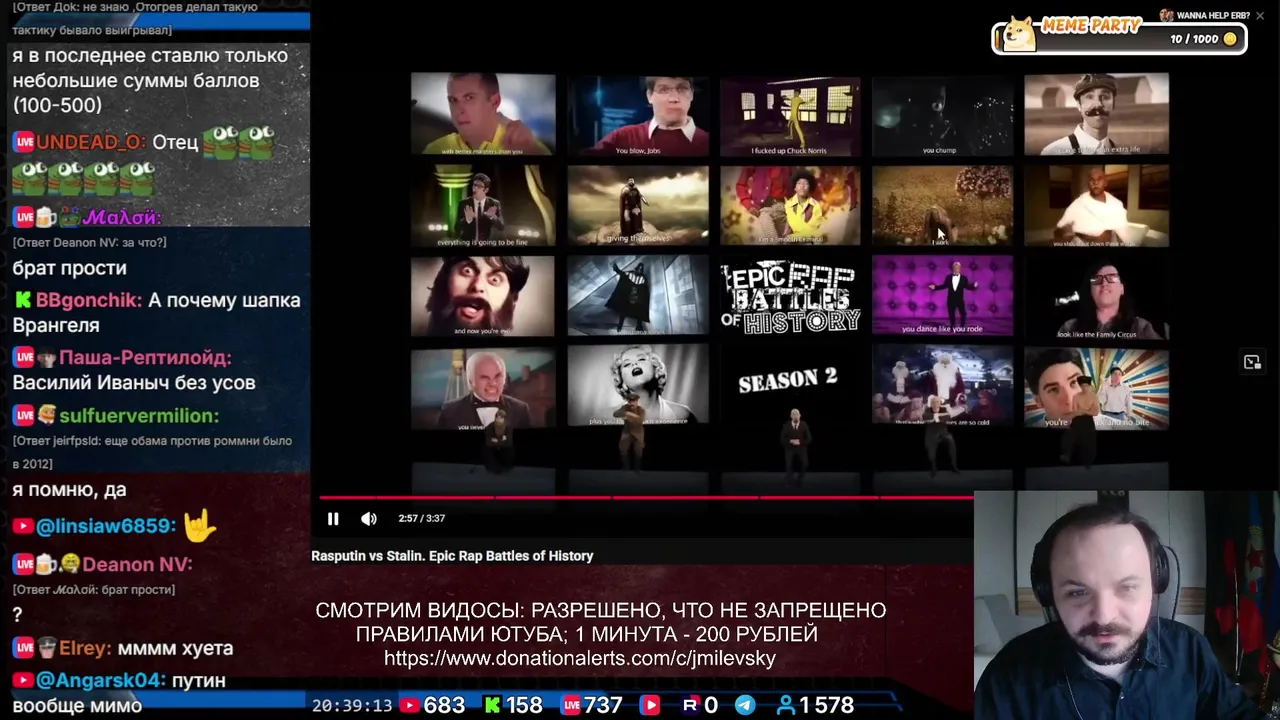The width and height of the screenshot is (1280, 720).
Task: Click the streamer webcam overlay
Action: [1126, 605]
